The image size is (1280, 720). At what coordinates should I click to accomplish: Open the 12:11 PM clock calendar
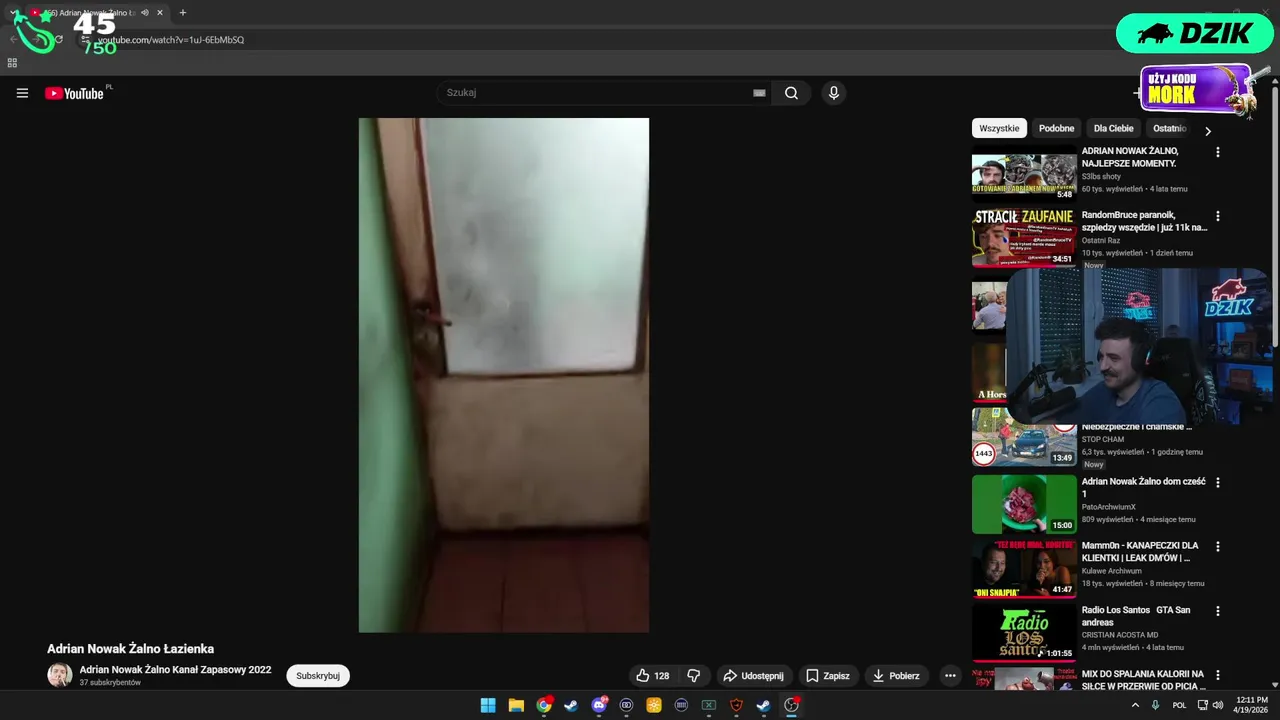[x=1251, y=705]
